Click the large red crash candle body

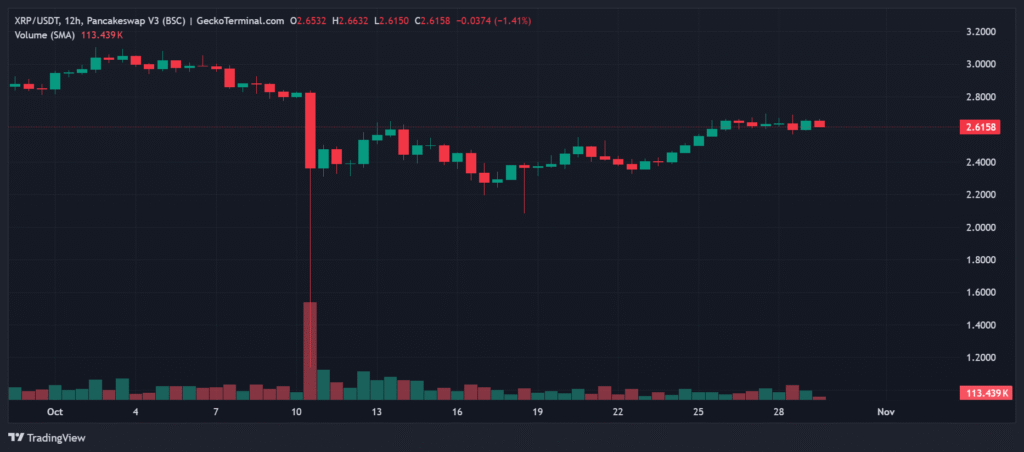310,130
